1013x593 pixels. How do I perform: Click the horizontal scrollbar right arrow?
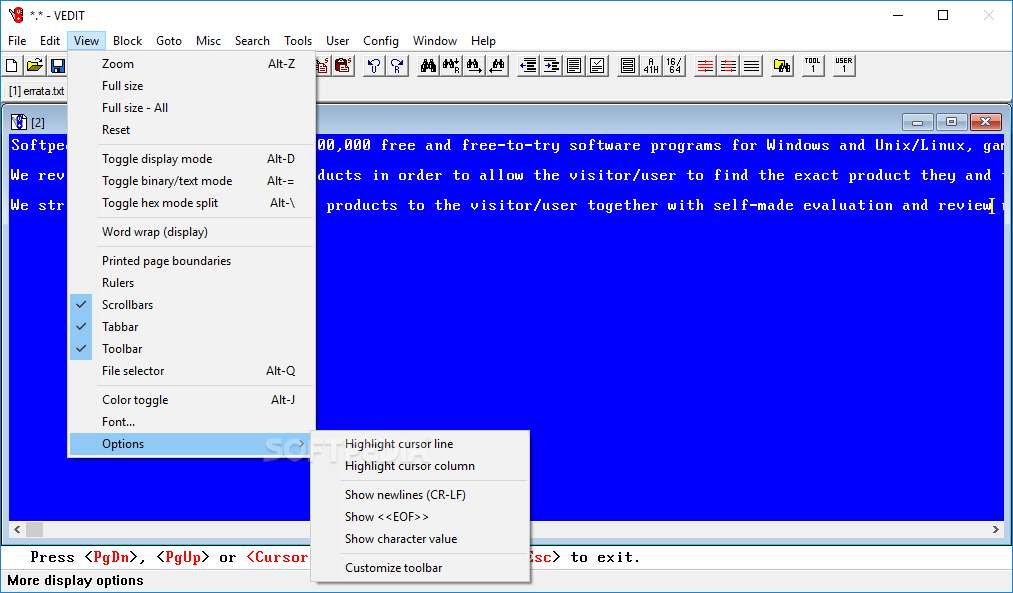(x=996, y=530)
